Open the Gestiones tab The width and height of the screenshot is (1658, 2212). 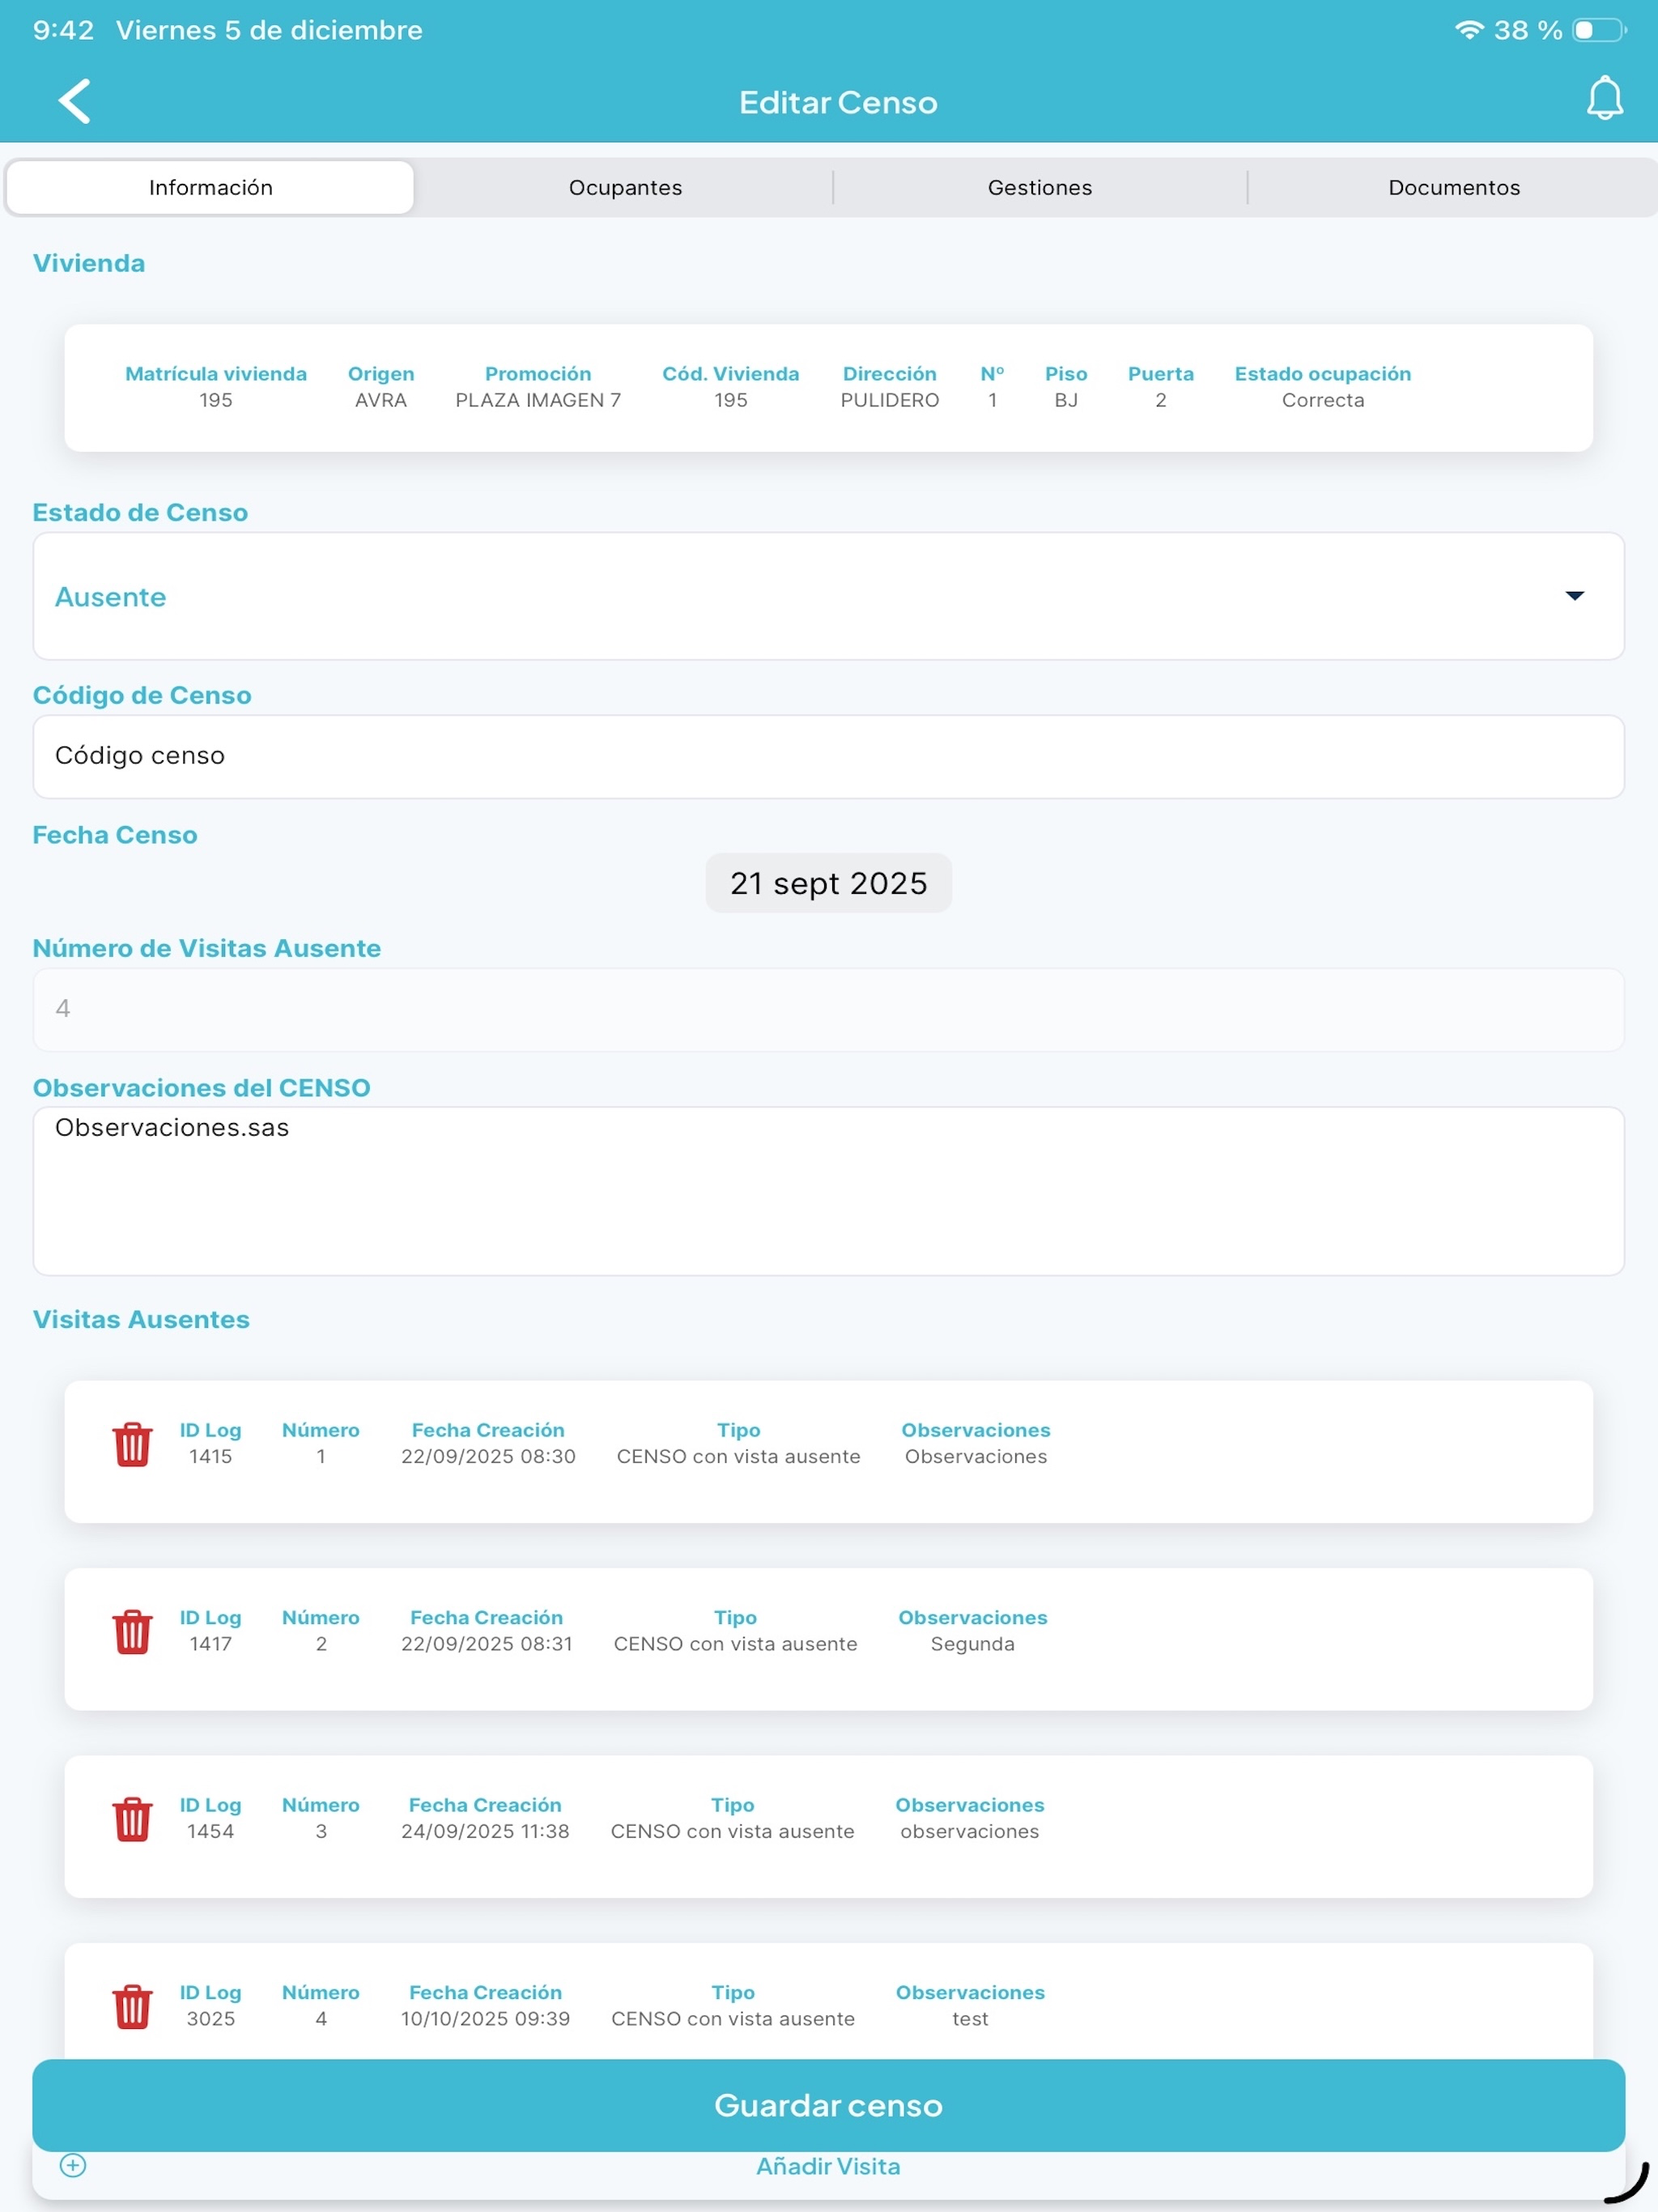(1040, 187)
